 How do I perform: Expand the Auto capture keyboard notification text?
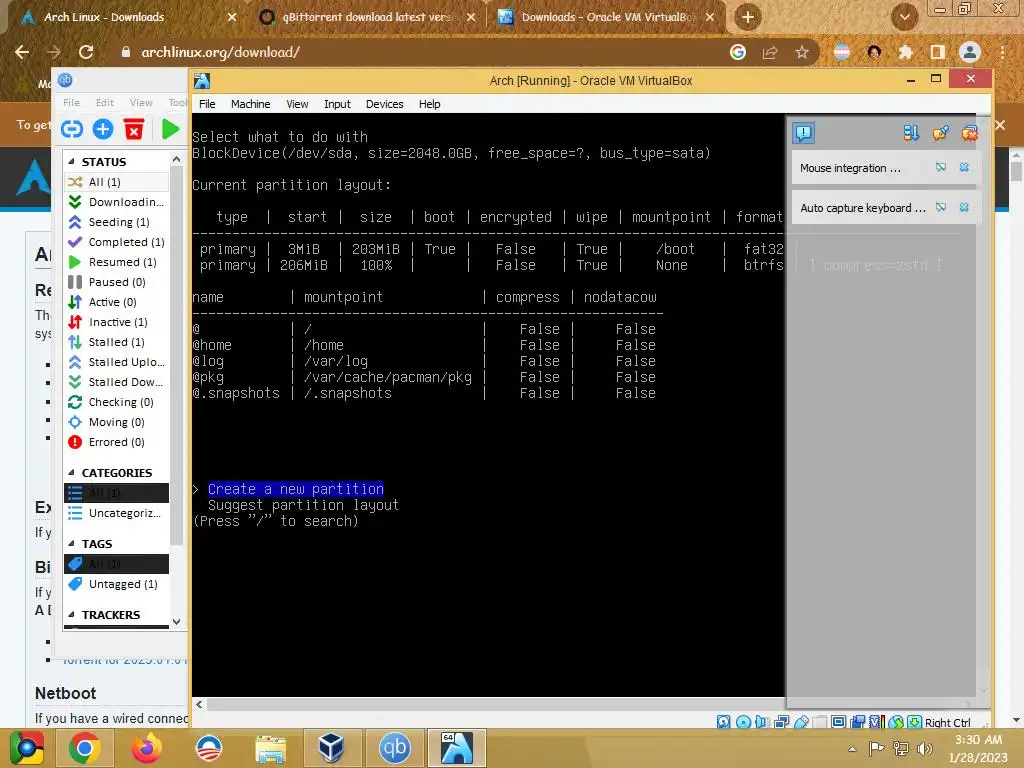(863, 208)
